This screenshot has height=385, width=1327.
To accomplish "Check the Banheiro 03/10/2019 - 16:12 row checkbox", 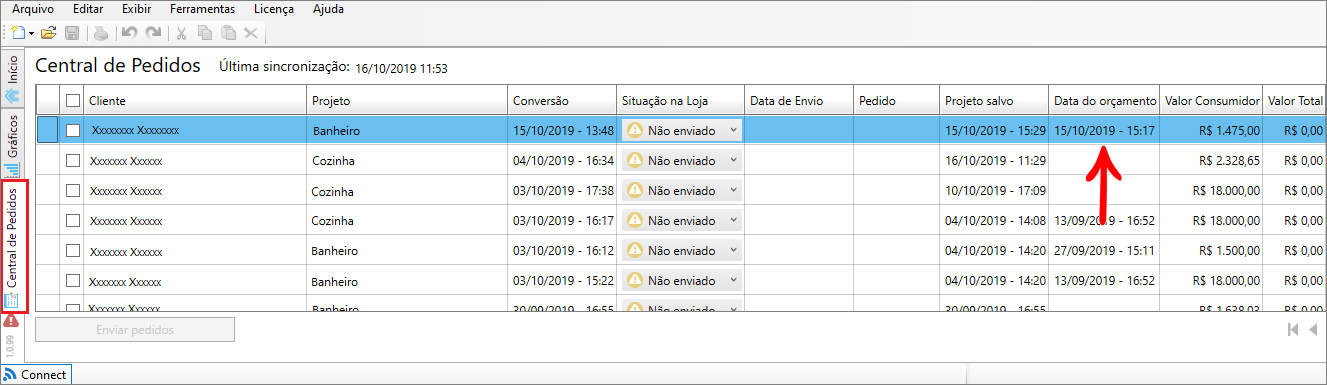I will click(73, 250).
